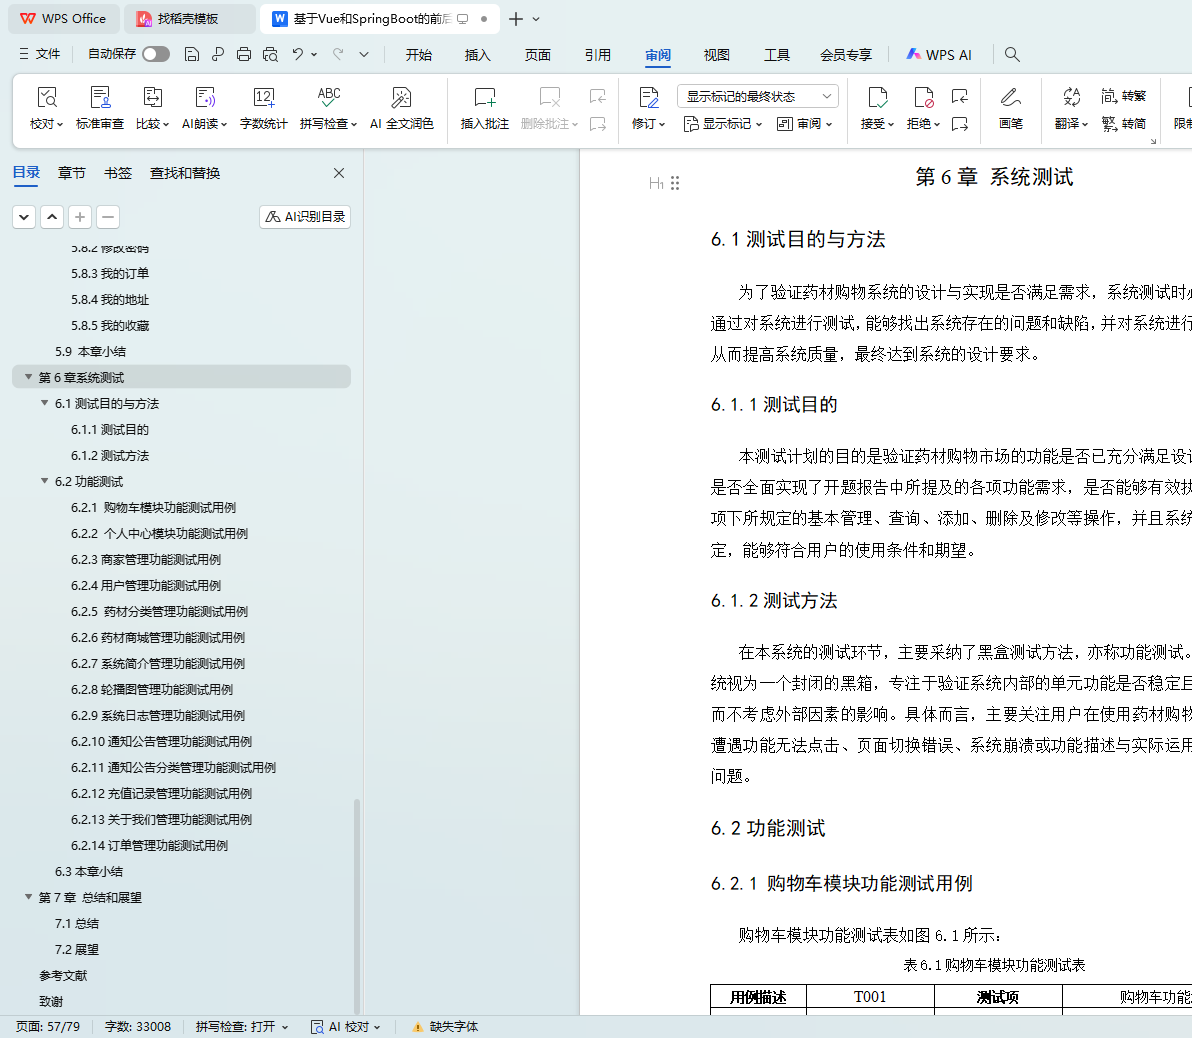The image size is (1192, 1038).
Task: Click the redo arrow icon
Action: coord(338,54)
